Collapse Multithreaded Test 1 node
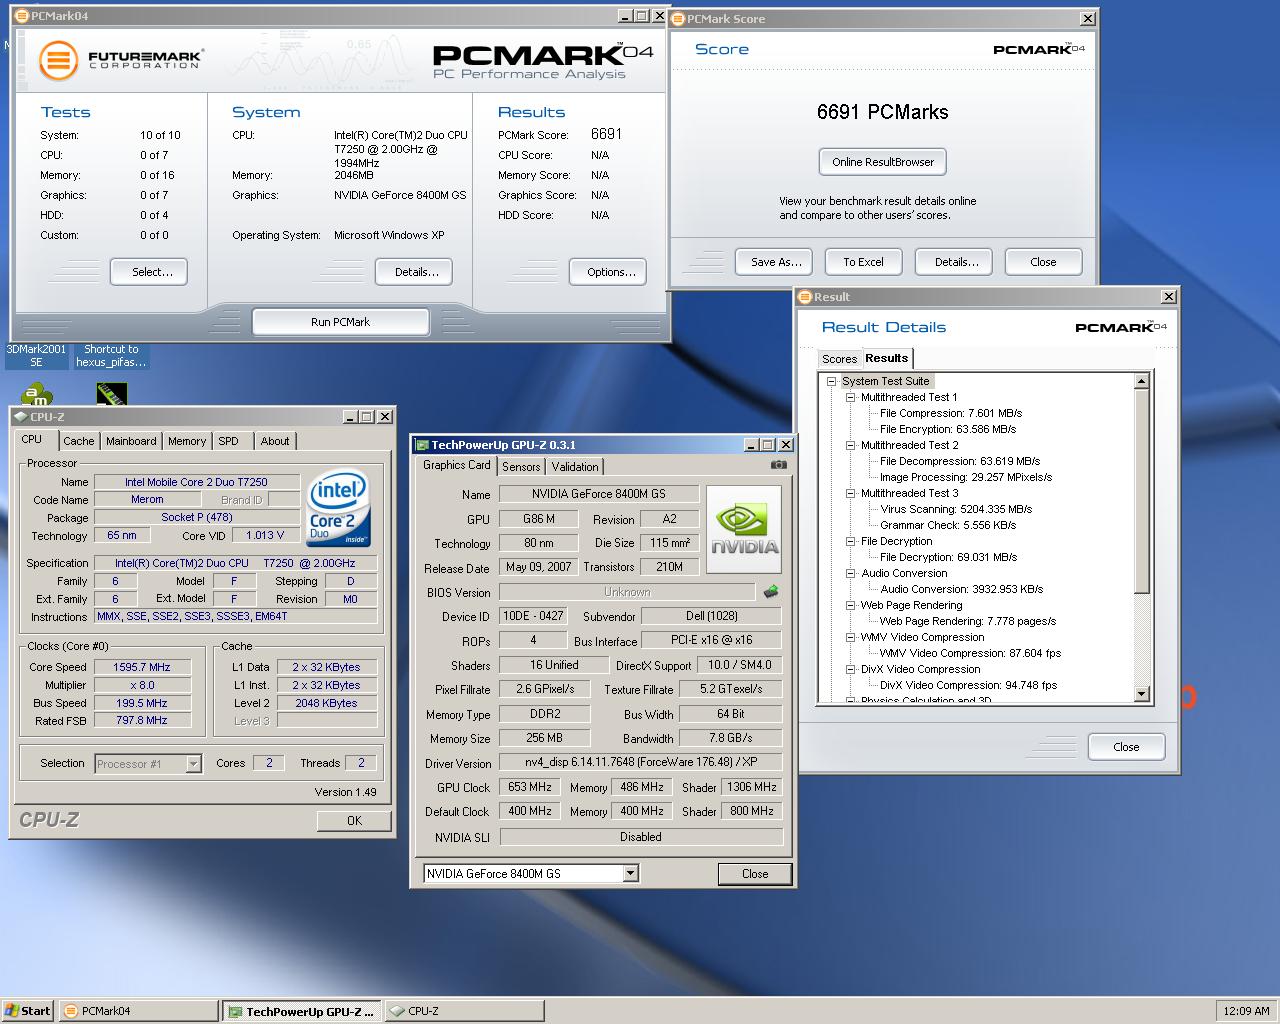 point(850,397)
